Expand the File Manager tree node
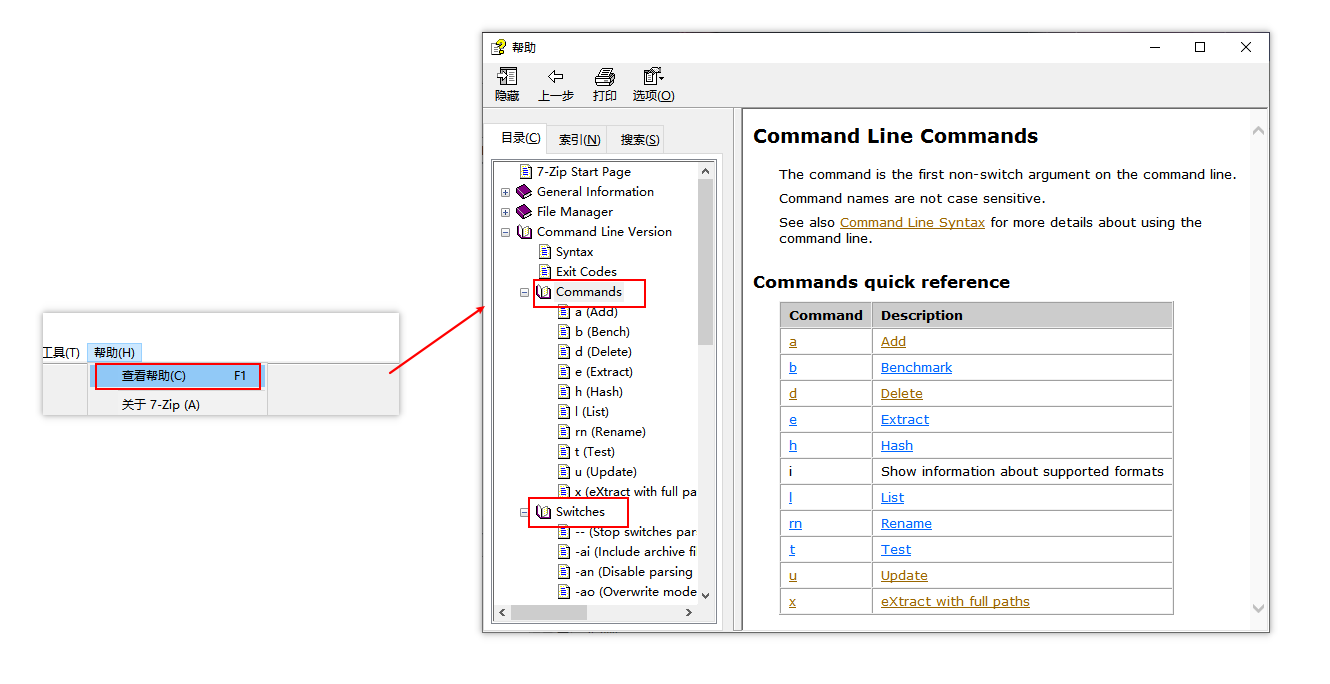This screenshot has width=1330, height=684. pyautogui.click(x=505, y=212)
